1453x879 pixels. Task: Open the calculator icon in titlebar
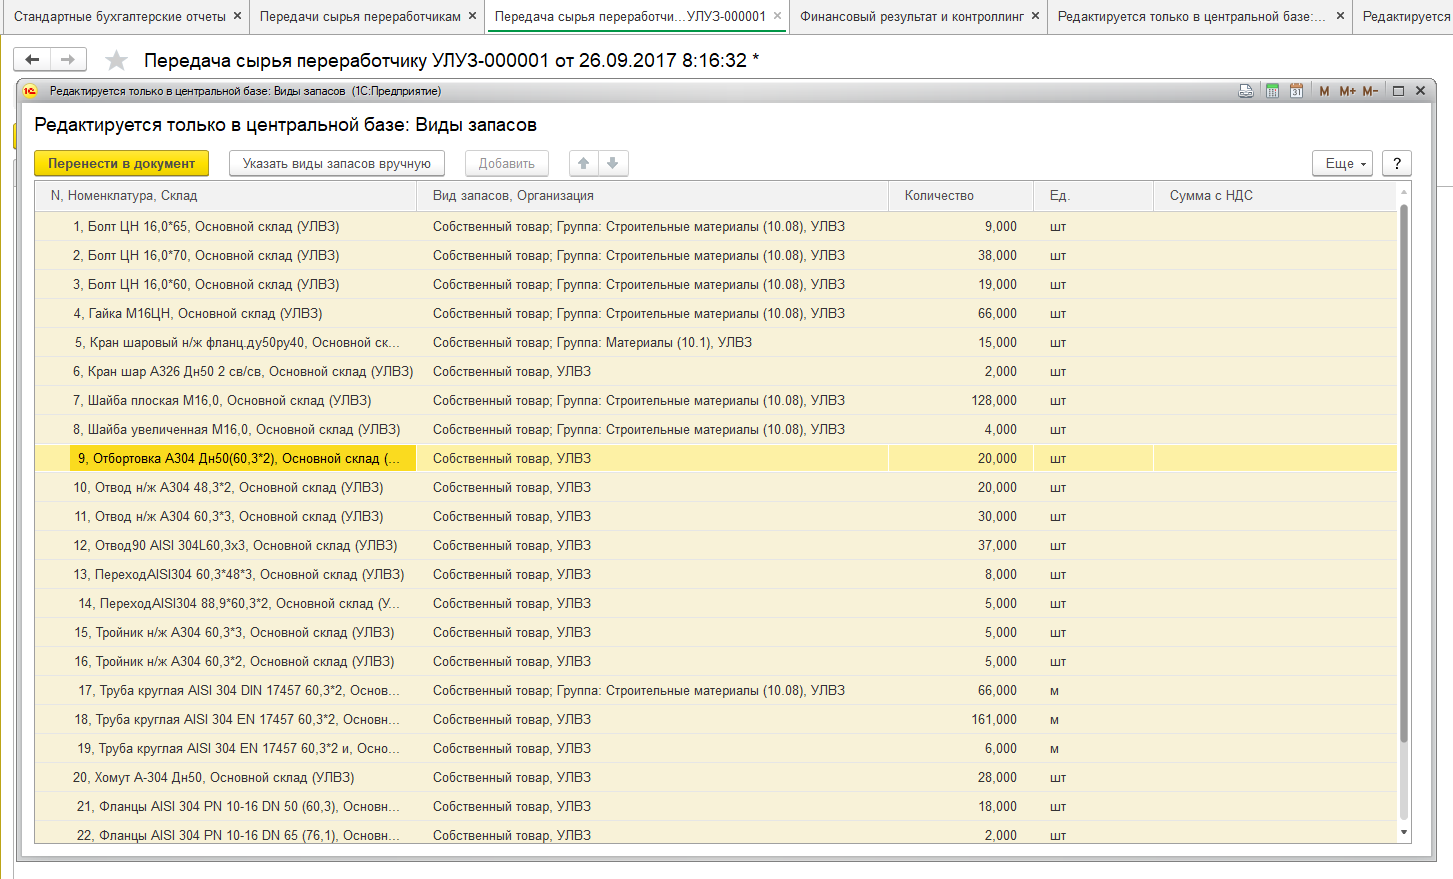tap(1272, 91)
